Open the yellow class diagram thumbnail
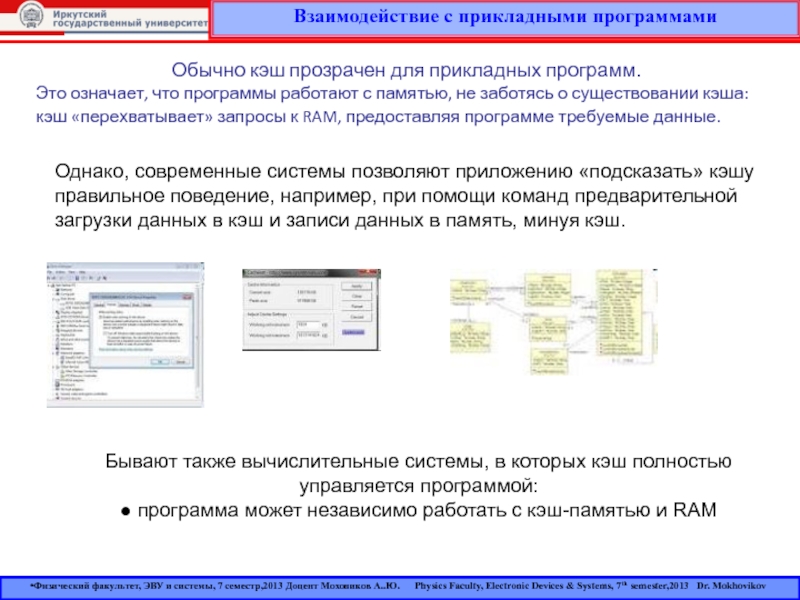 [x=554, y=322]
